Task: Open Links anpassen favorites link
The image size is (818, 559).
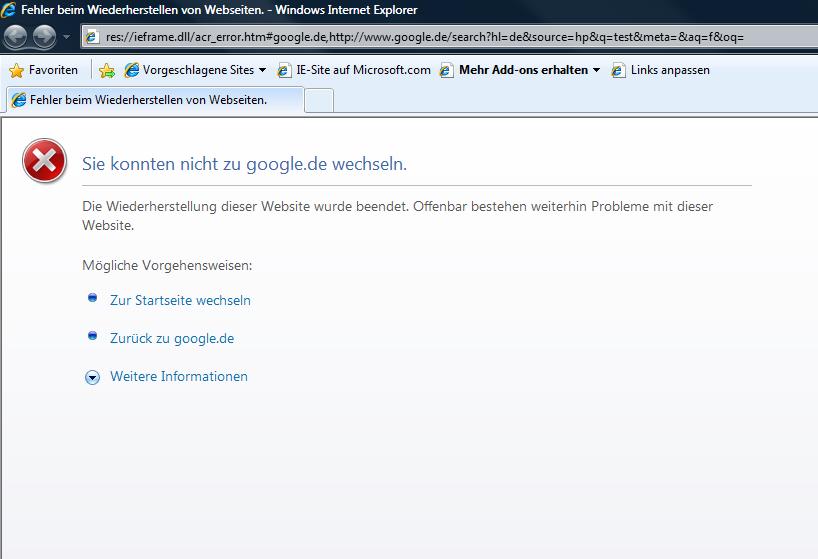Action: (661, 70)
